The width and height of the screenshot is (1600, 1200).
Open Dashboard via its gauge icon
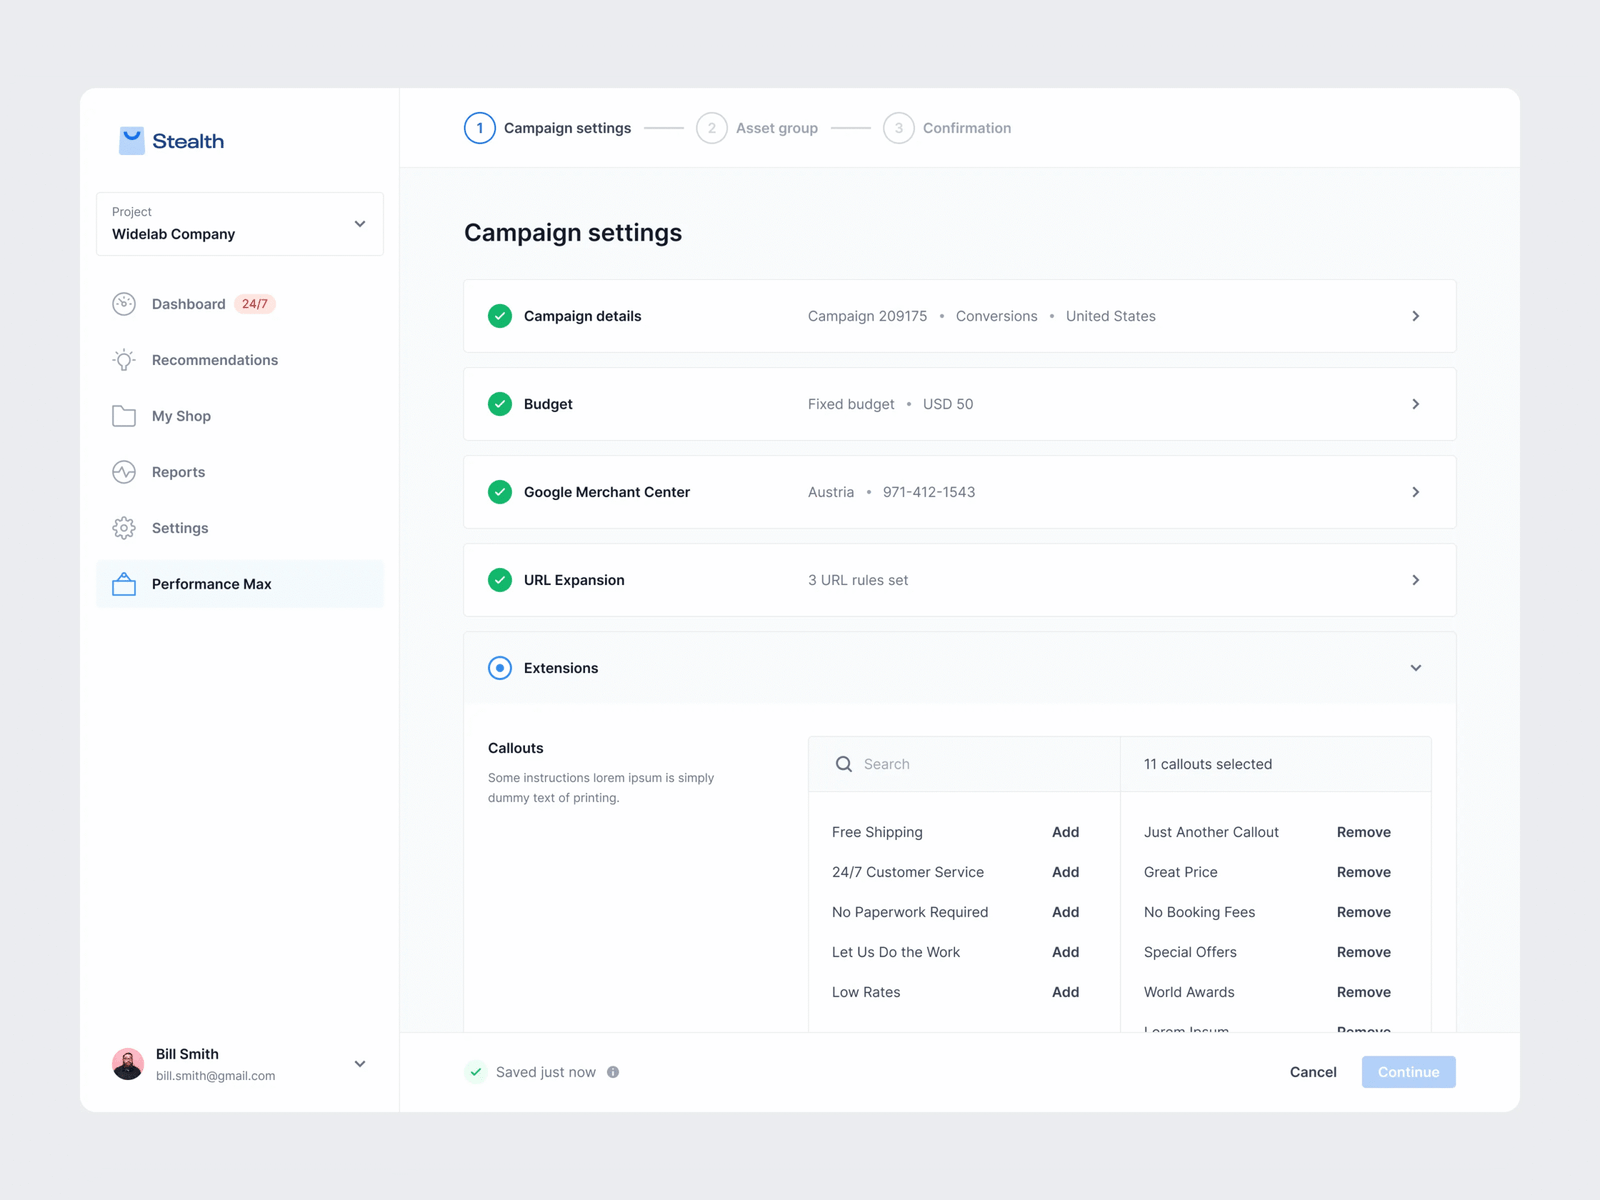(x=124, y=304)
